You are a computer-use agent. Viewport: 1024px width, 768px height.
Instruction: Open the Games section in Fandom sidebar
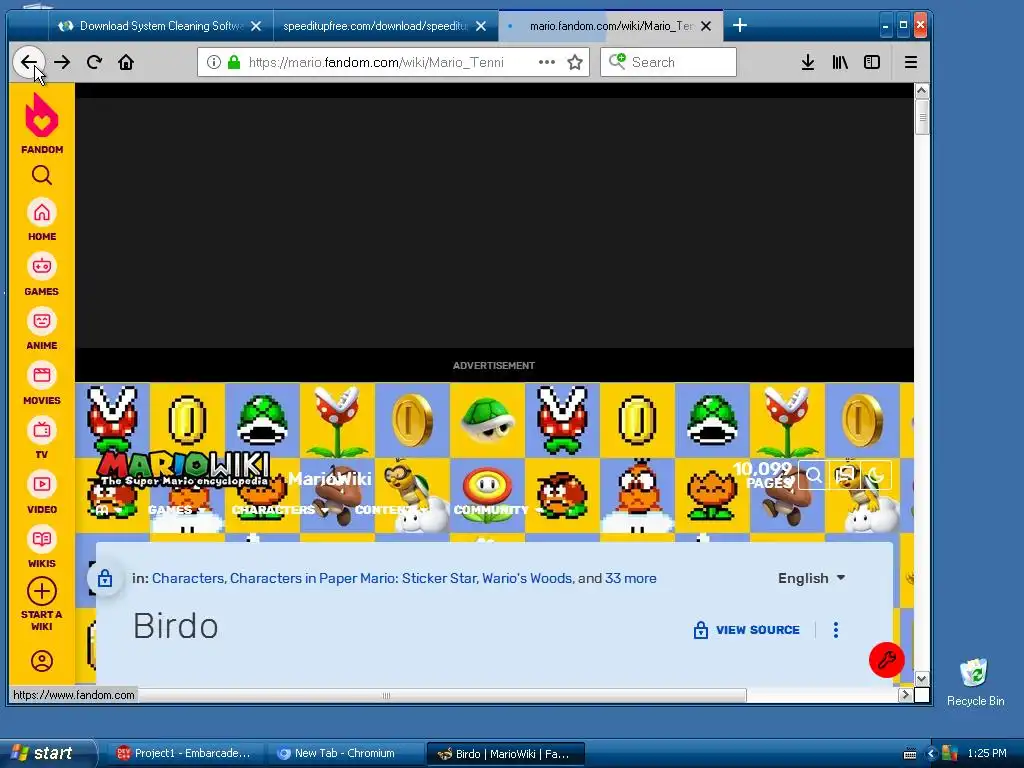coord(42,274)
